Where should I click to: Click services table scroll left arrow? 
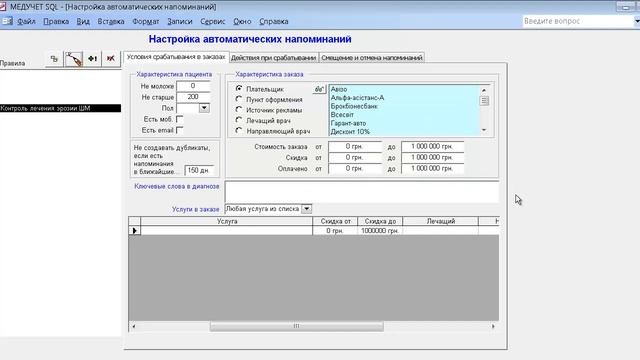134,326
